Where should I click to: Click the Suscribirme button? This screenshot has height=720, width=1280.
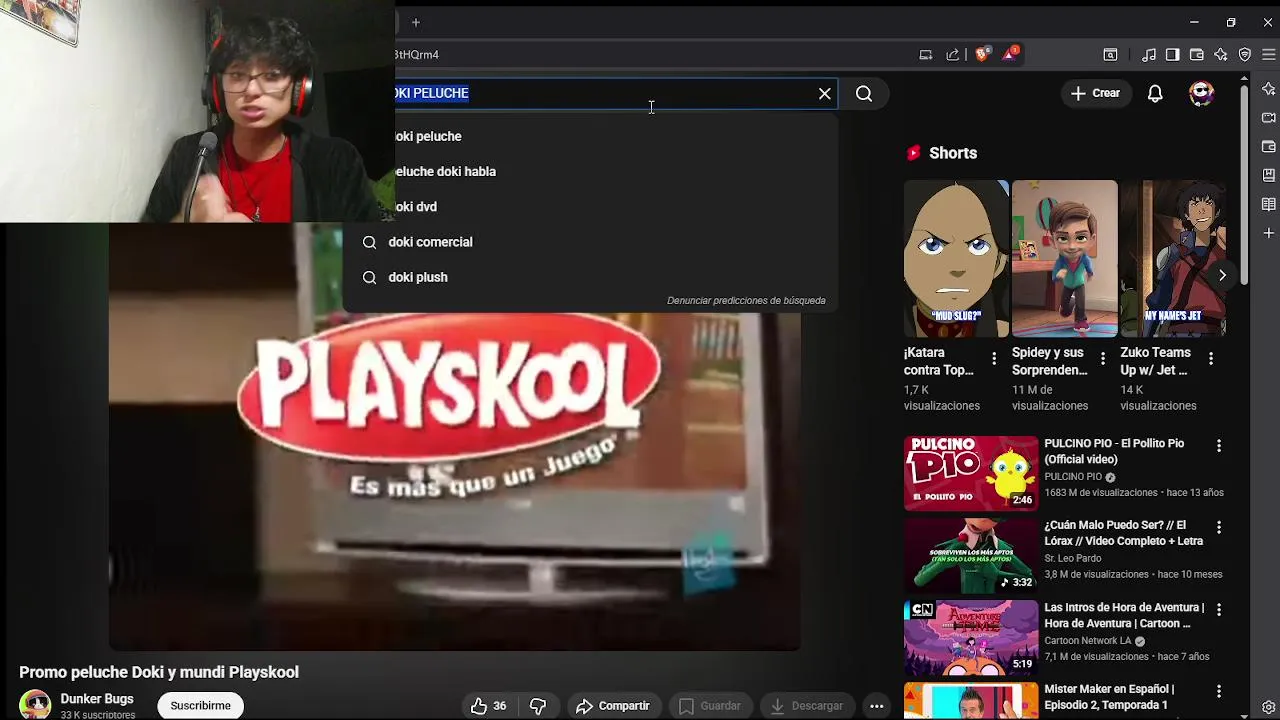[x=200, y=706]
